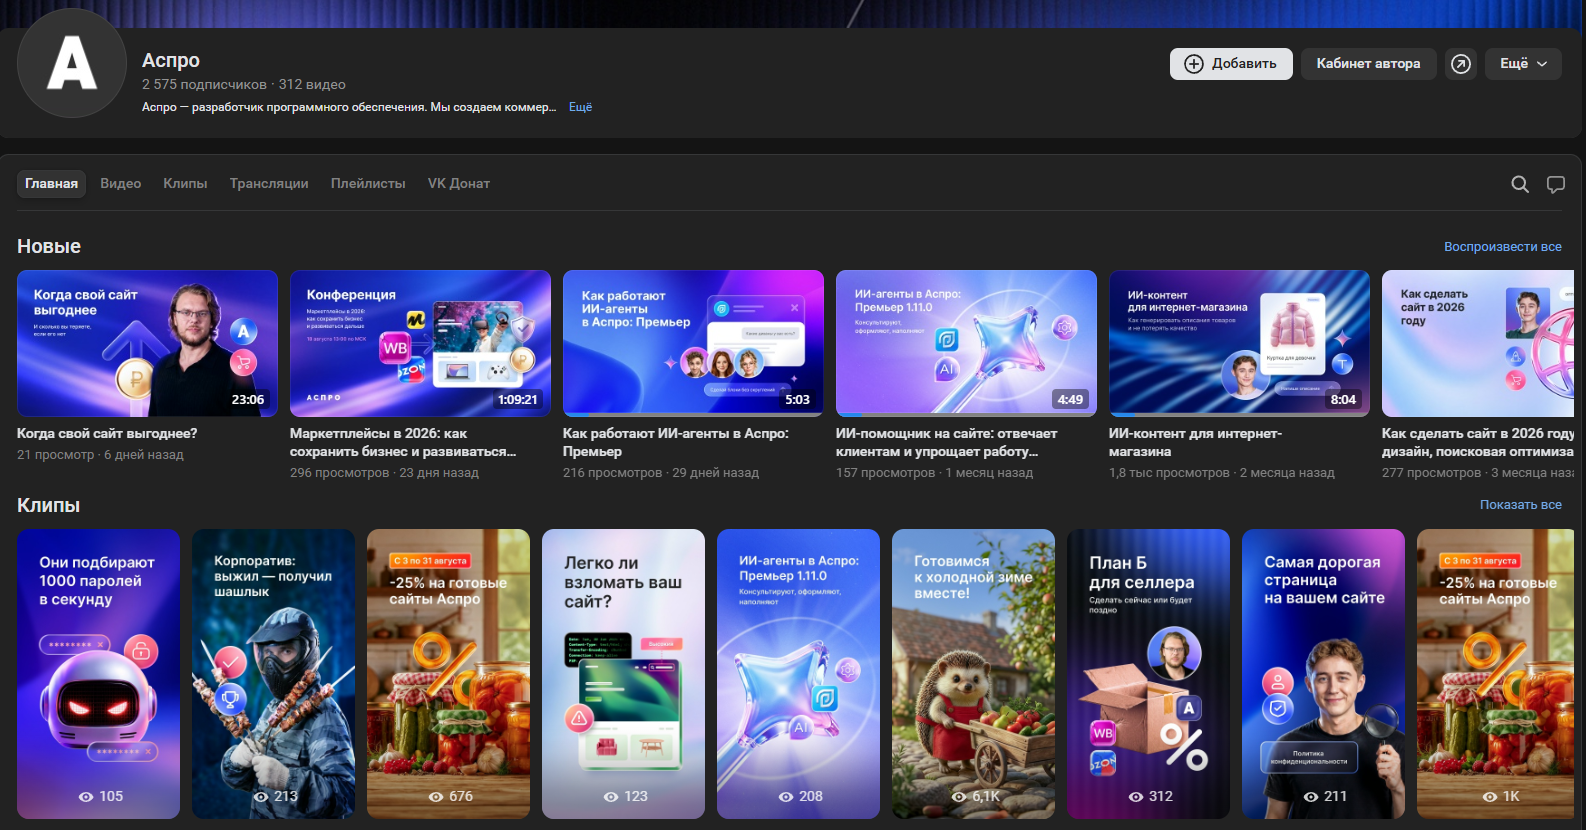Open the Клипы tab
The image size is (1586, 830).
click(185, 184)
